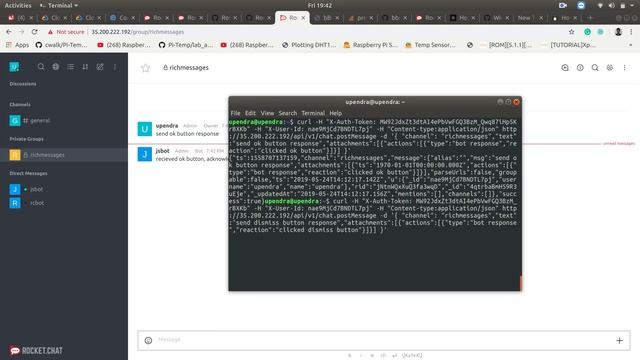Open the green Grammarly extension icon
This screenshot has height=360, width=640.
[x=587, y=32]
